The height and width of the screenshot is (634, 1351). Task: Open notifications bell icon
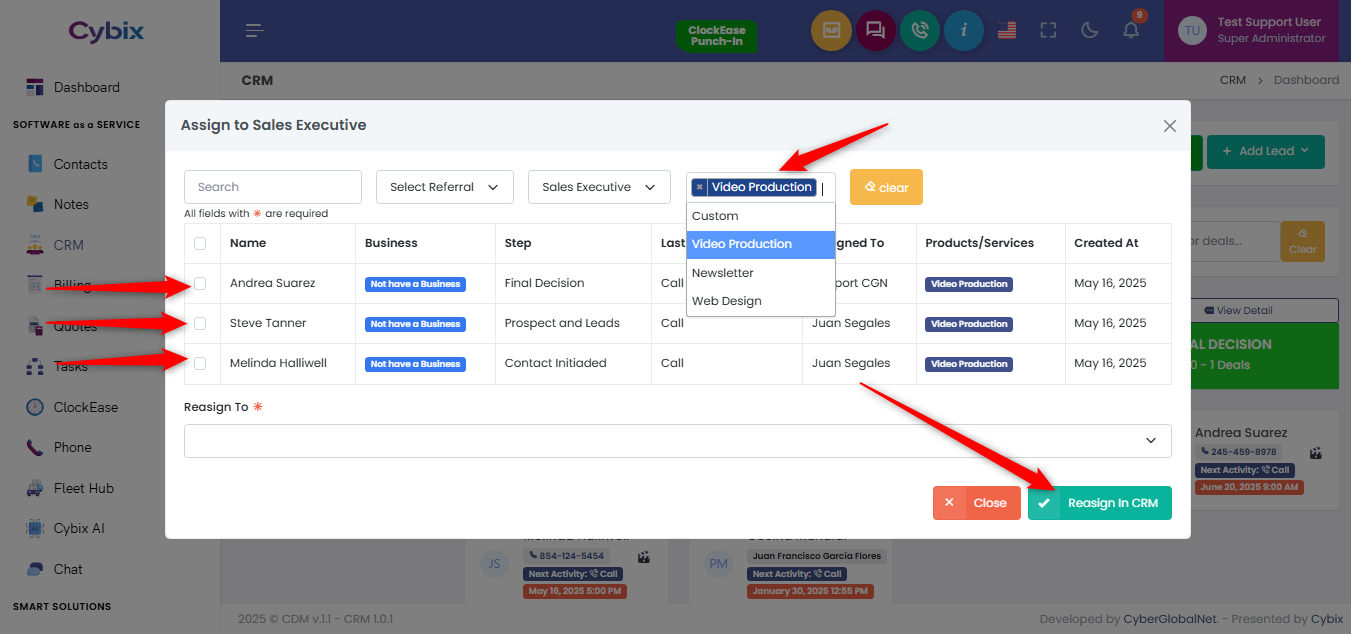point(1131,31)
